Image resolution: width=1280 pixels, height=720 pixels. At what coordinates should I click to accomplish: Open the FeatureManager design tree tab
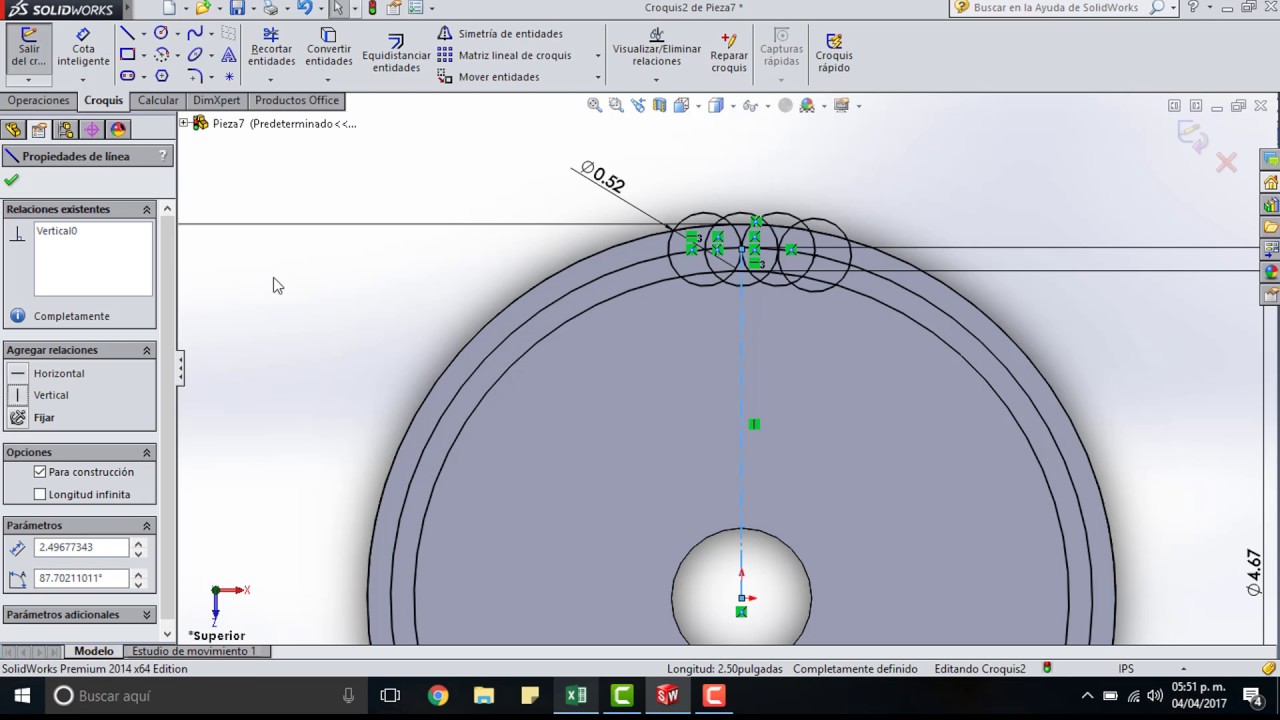pyautogui.click(x=13, y=129)
